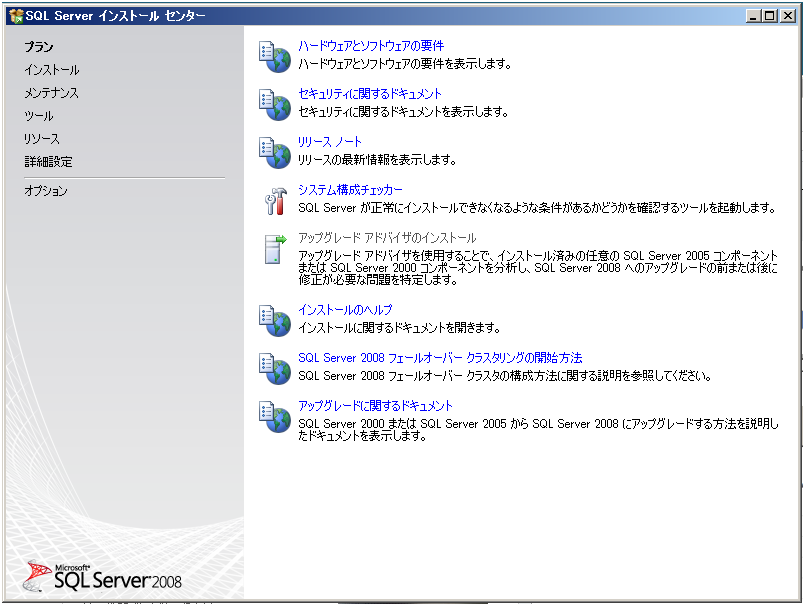Viewport: 804px width, 604px height.
Task: Open the インストールのヘルプ link
Action: 345,310
